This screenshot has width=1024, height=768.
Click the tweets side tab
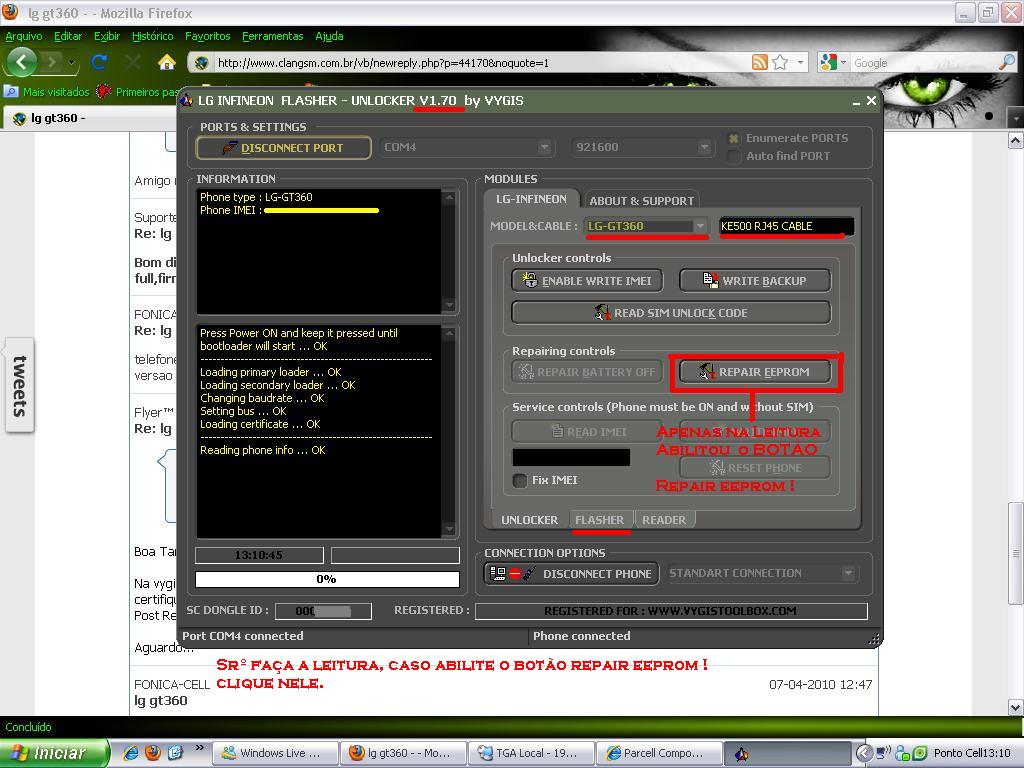pyautogui.click(x=20, y=385)
